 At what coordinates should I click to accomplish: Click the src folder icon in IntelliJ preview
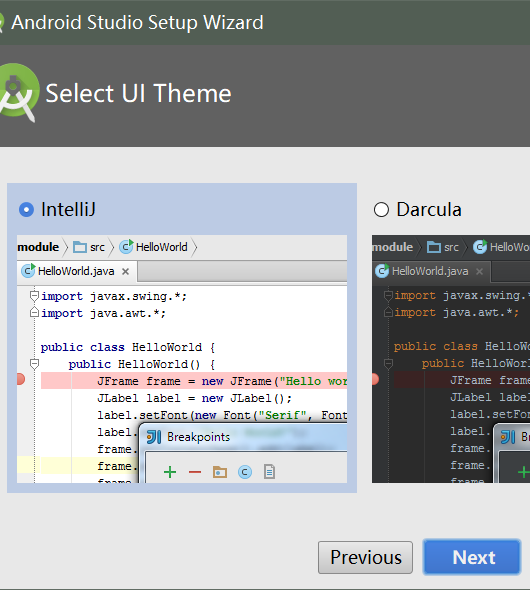pos(80,247)
